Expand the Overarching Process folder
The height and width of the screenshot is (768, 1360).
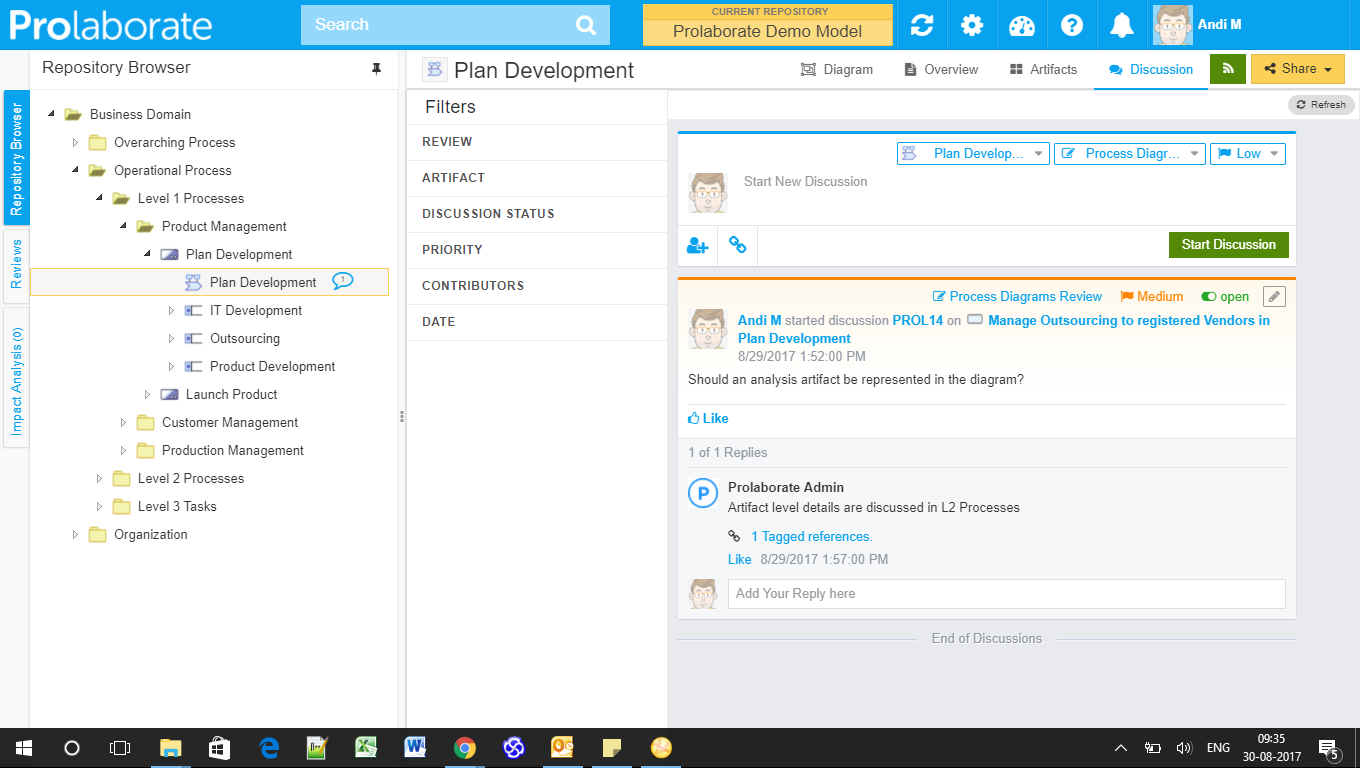pyautogui.click(x=75, y=142)
